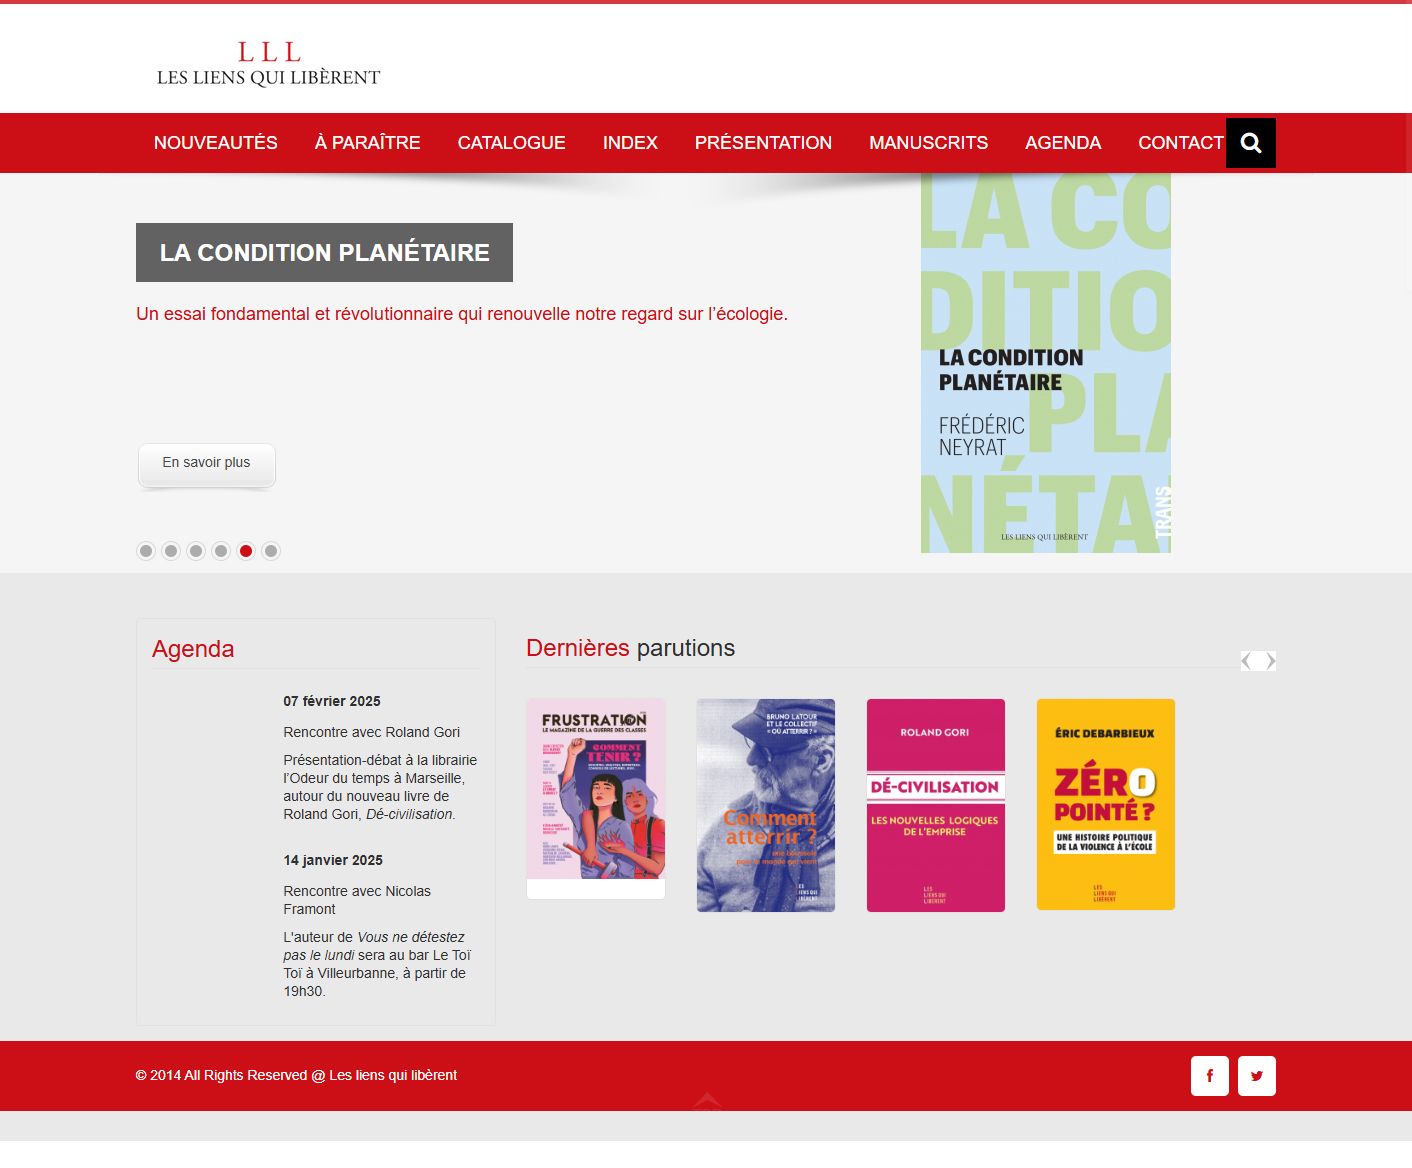The image size is (1412, 1168).
Task: Open the Dé-civilisation book cover
Action: 936,805
